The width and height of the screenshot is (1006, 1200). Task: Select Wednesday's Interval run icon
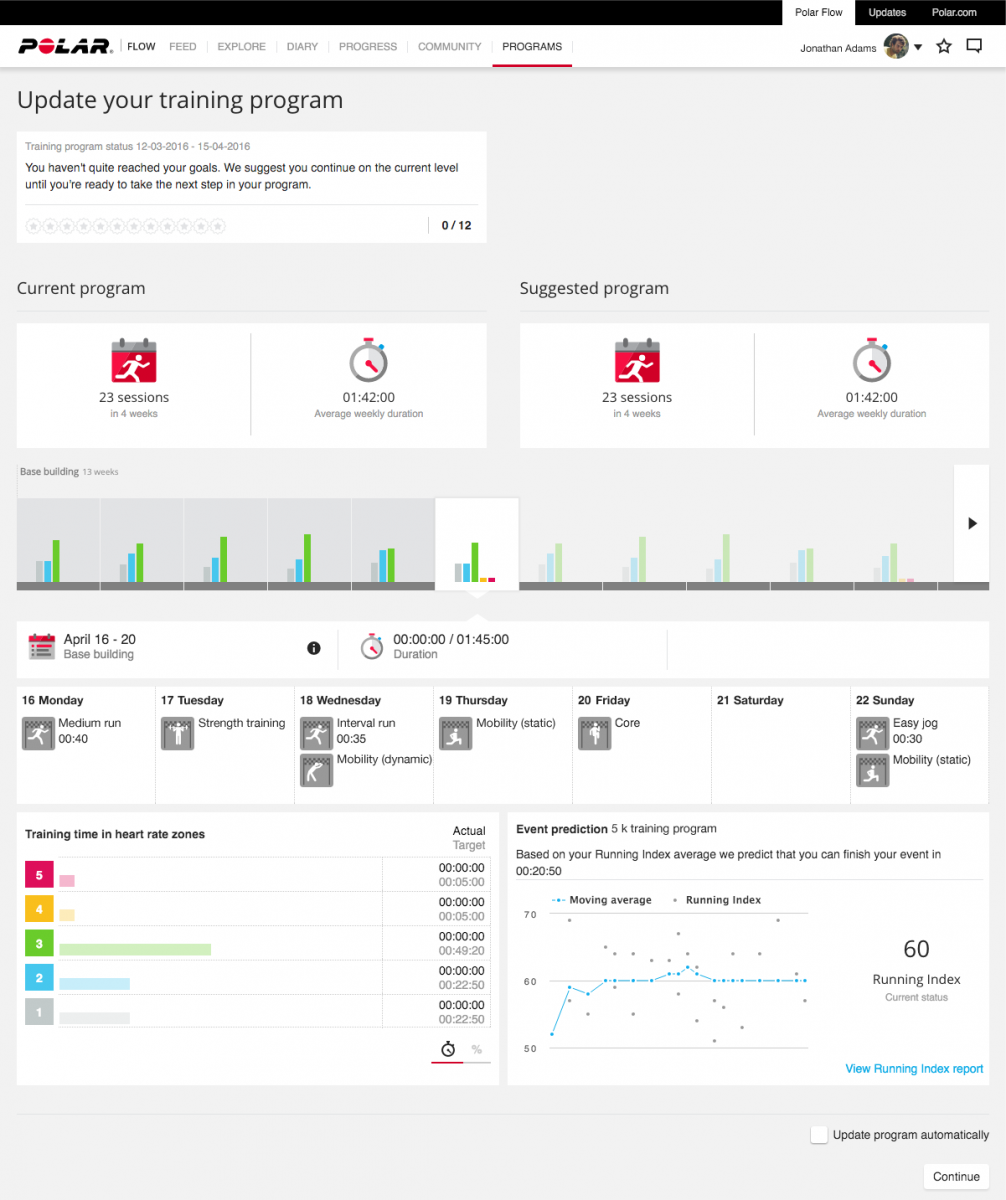coord(315,733)
